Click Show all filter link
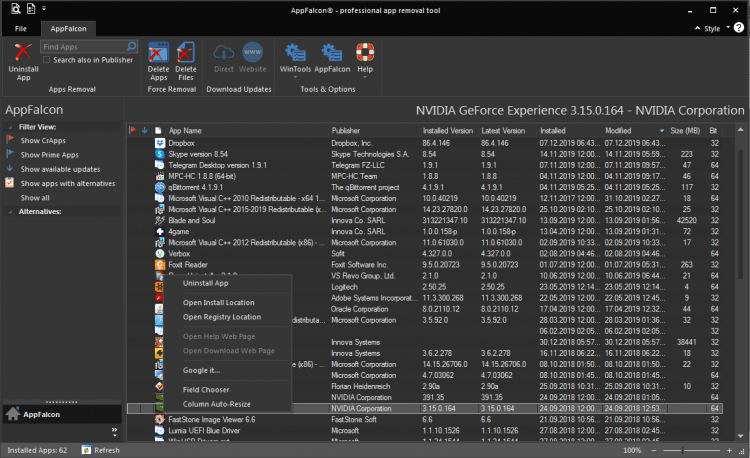The image size is (750, 458). click(34, 198)
